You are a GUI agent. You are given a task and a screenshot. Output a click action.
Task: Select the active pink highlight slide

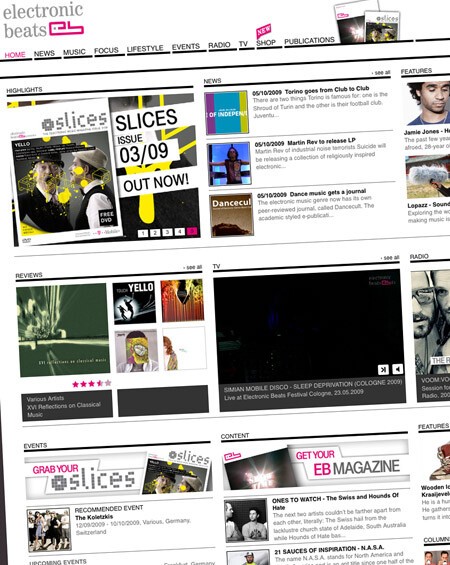(x=192, y=231)
